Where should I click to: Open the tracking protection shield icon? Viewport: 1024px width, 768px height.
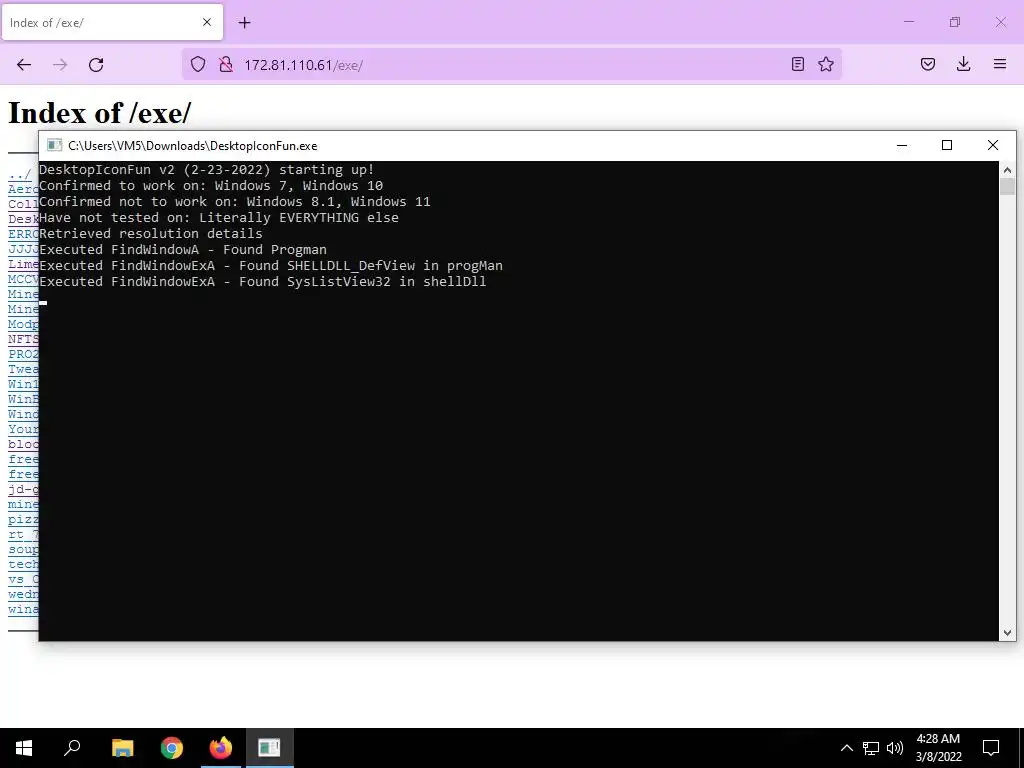click(x=198, y=64)
